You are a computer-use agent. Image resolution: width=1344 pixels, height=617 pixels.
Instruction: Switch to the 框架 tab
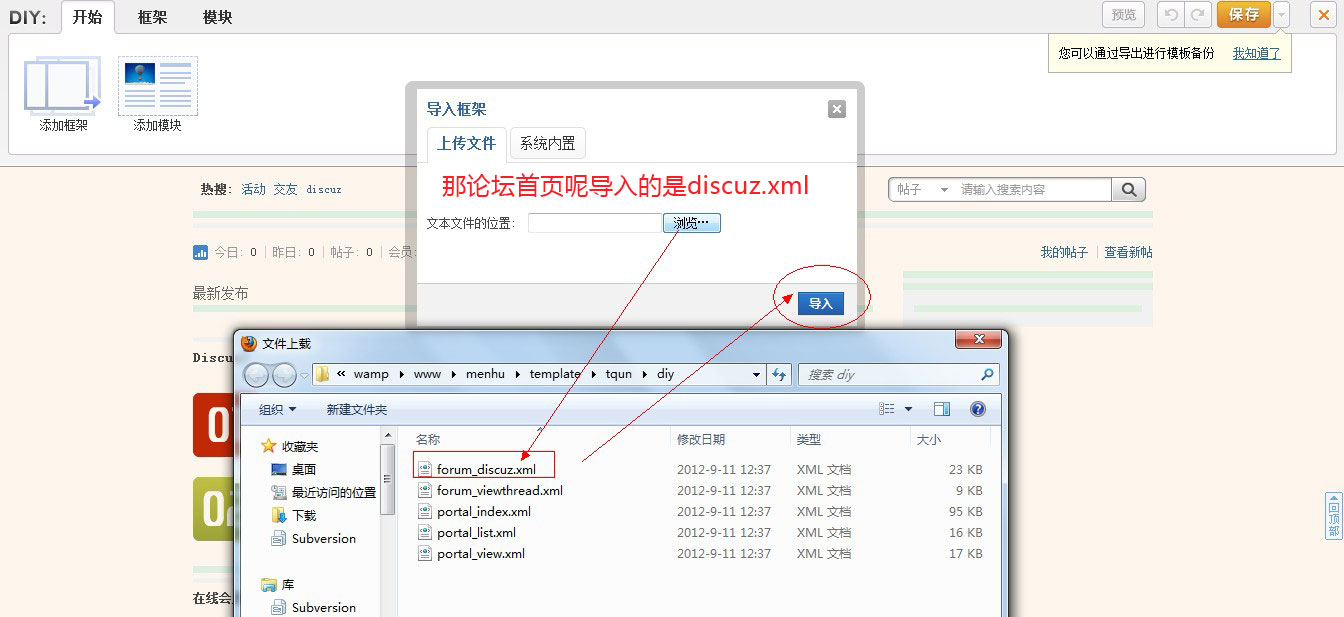pos(152,17)
